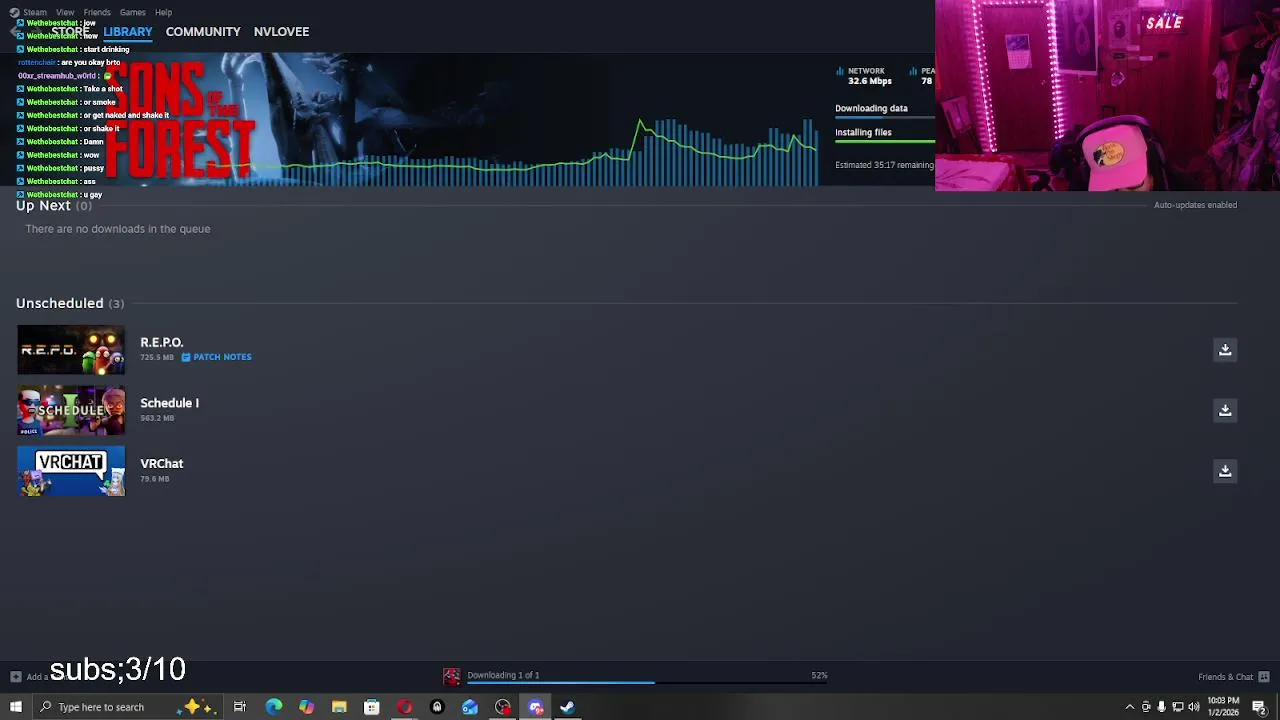
Task: Open the volume control in tray
Action: point(1194,707)
